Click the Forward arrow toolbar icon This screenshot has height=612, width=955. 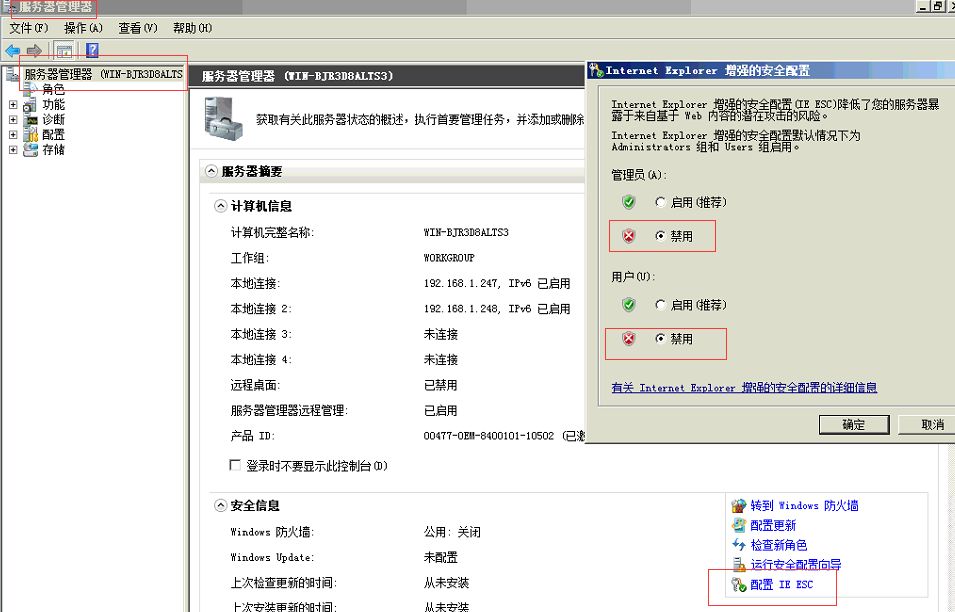tap(34, 50)
